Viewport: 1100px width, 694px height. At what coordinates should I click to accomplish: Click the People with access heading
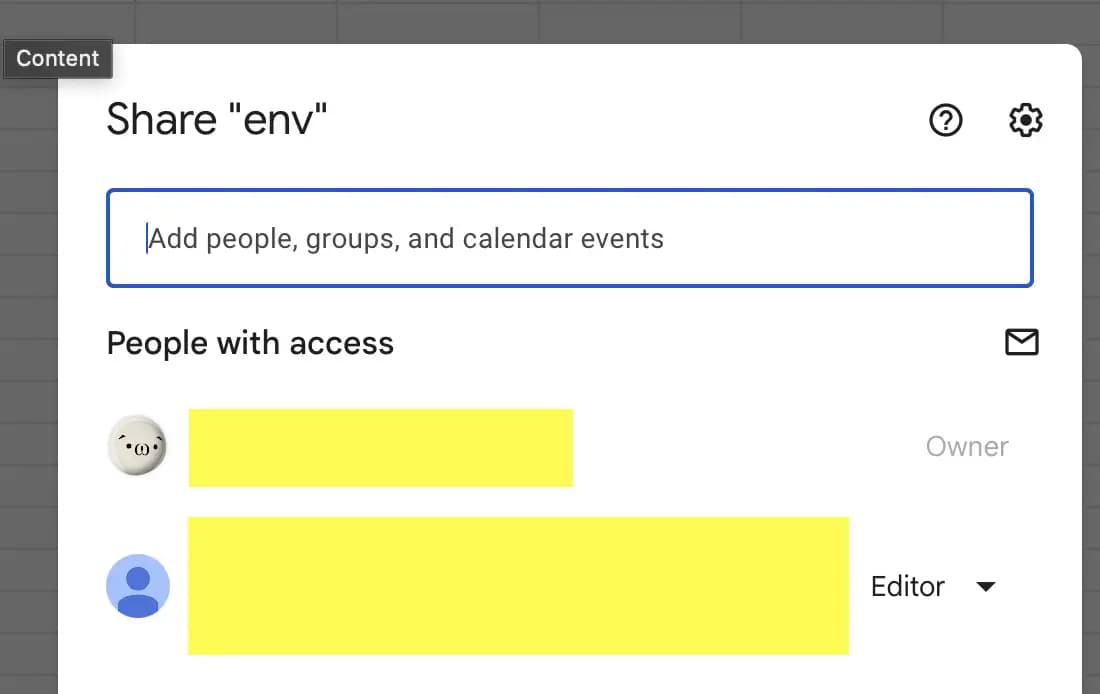click(x=250, y=343)
